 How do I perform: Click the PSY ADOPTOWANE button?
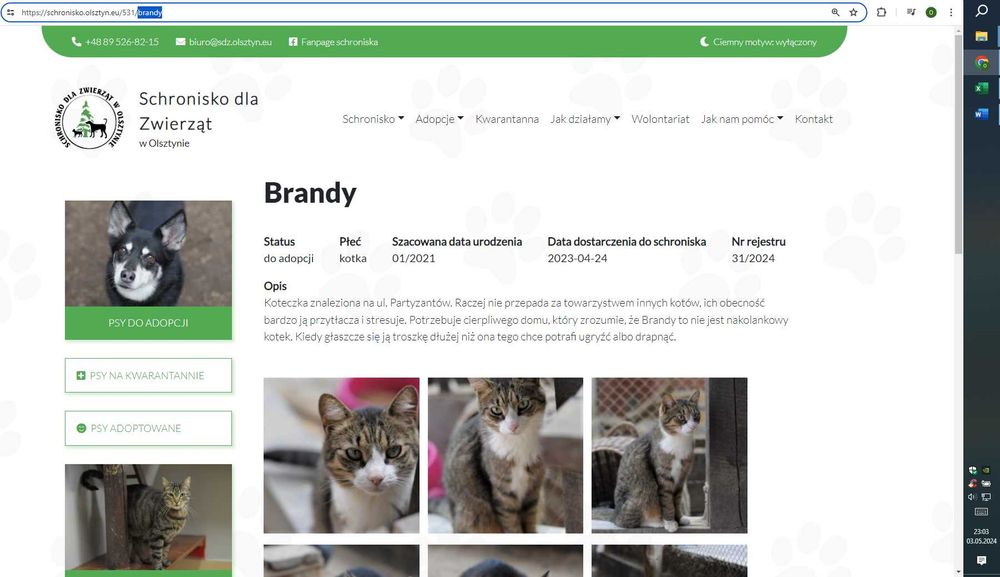149,428
